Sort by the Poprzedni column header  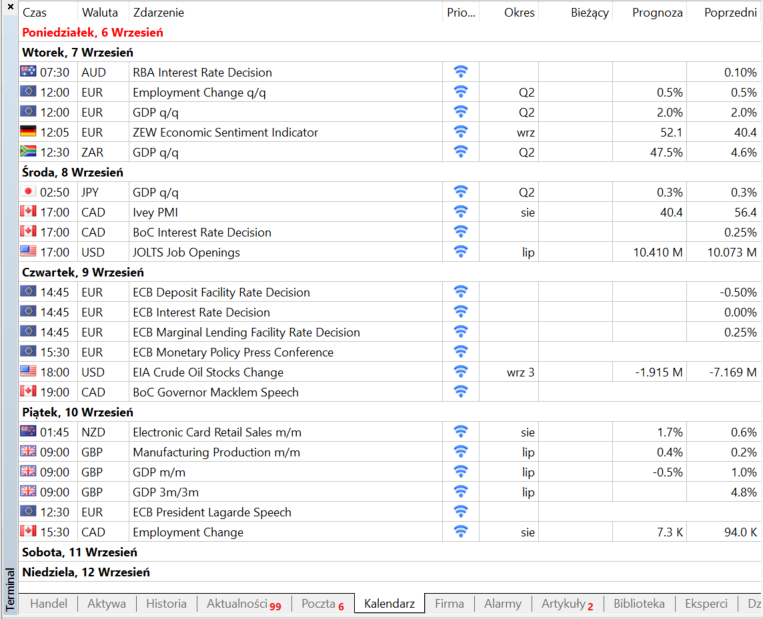click(x=724, y=13)
